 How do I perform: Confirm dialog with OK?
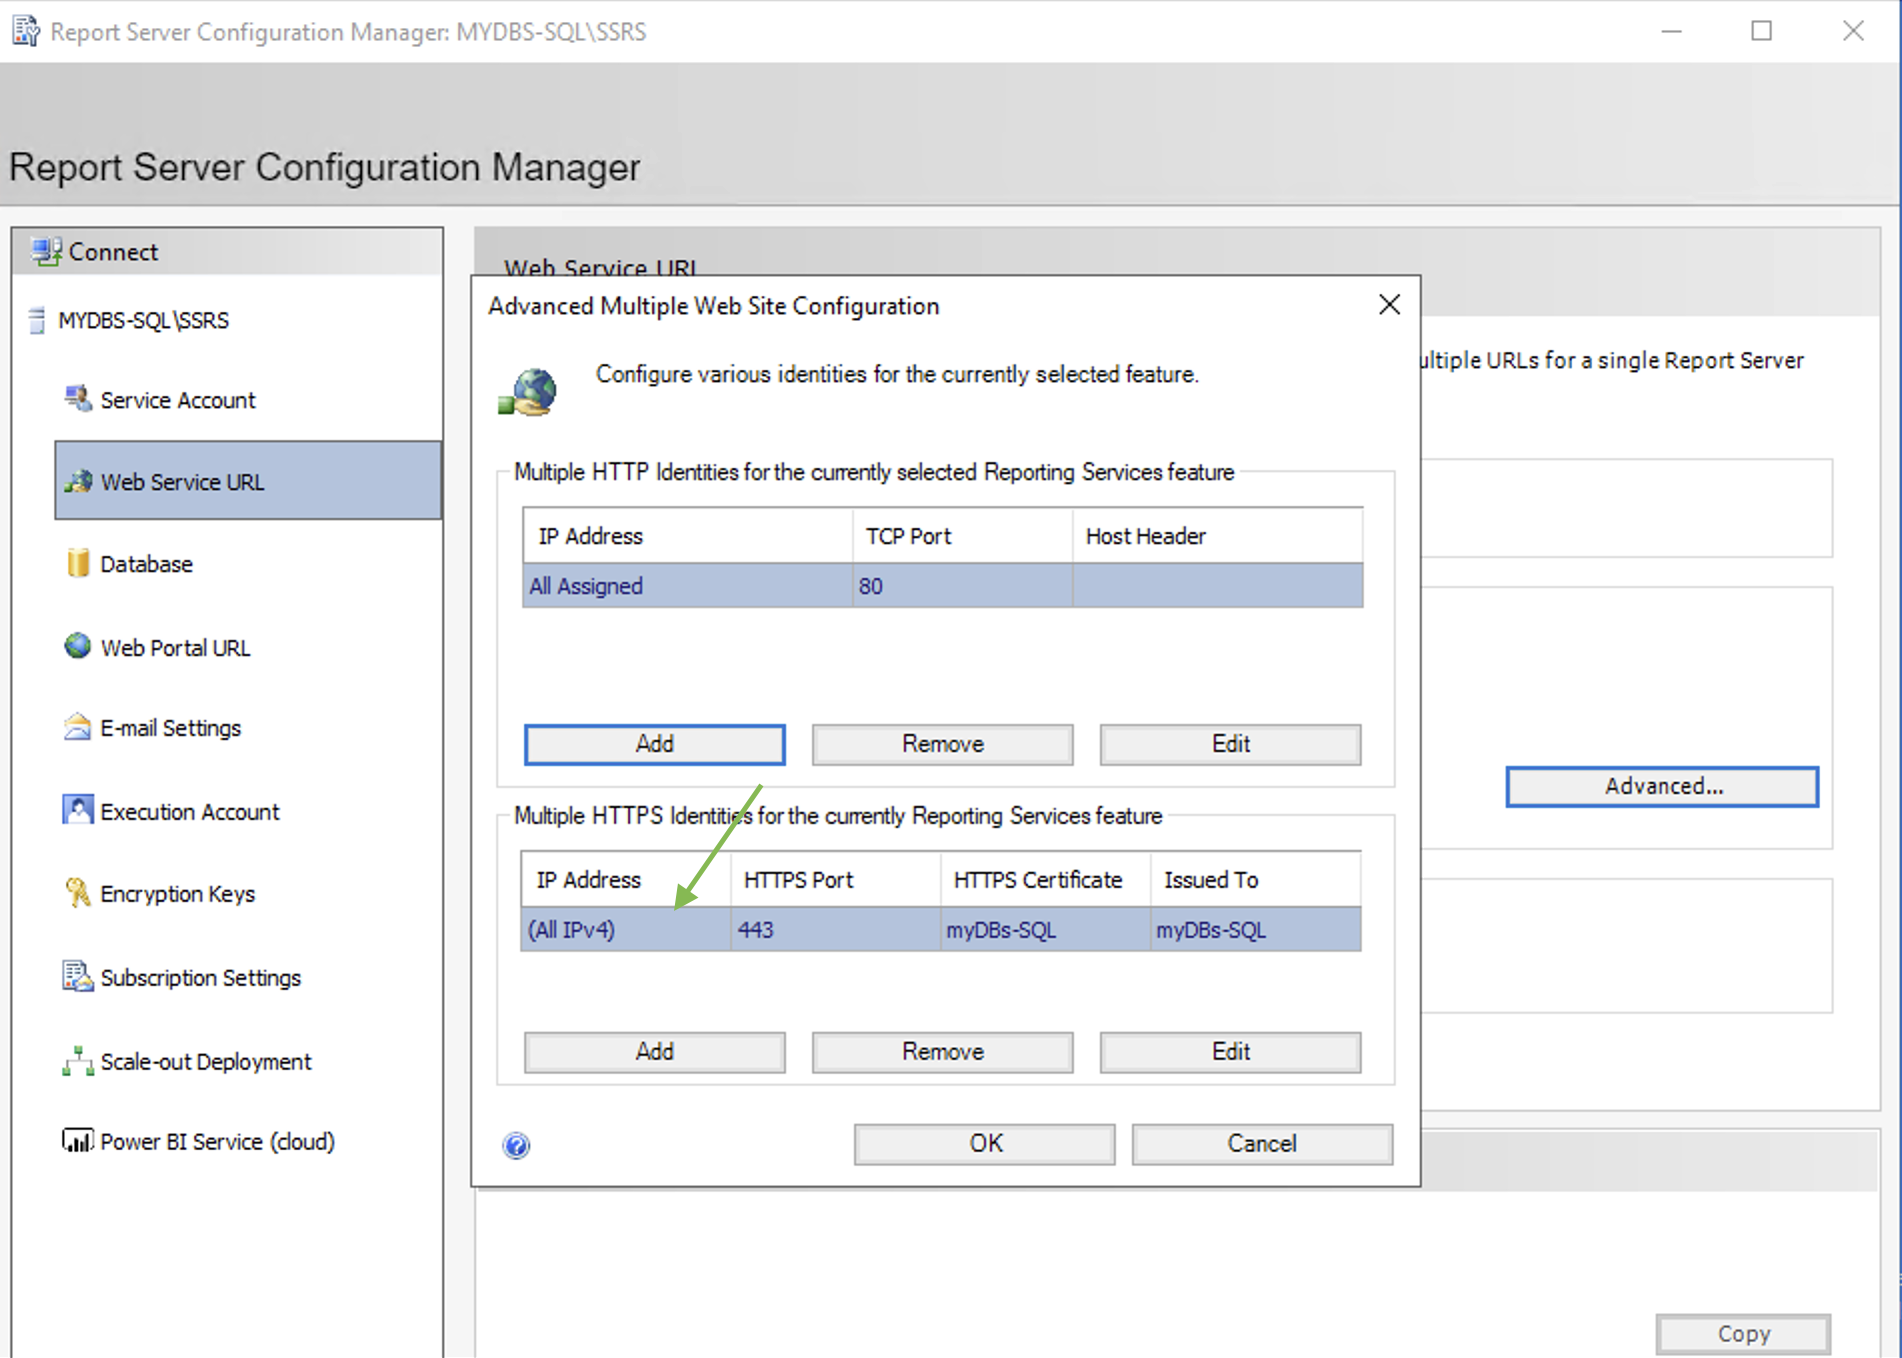(985, 1144)
